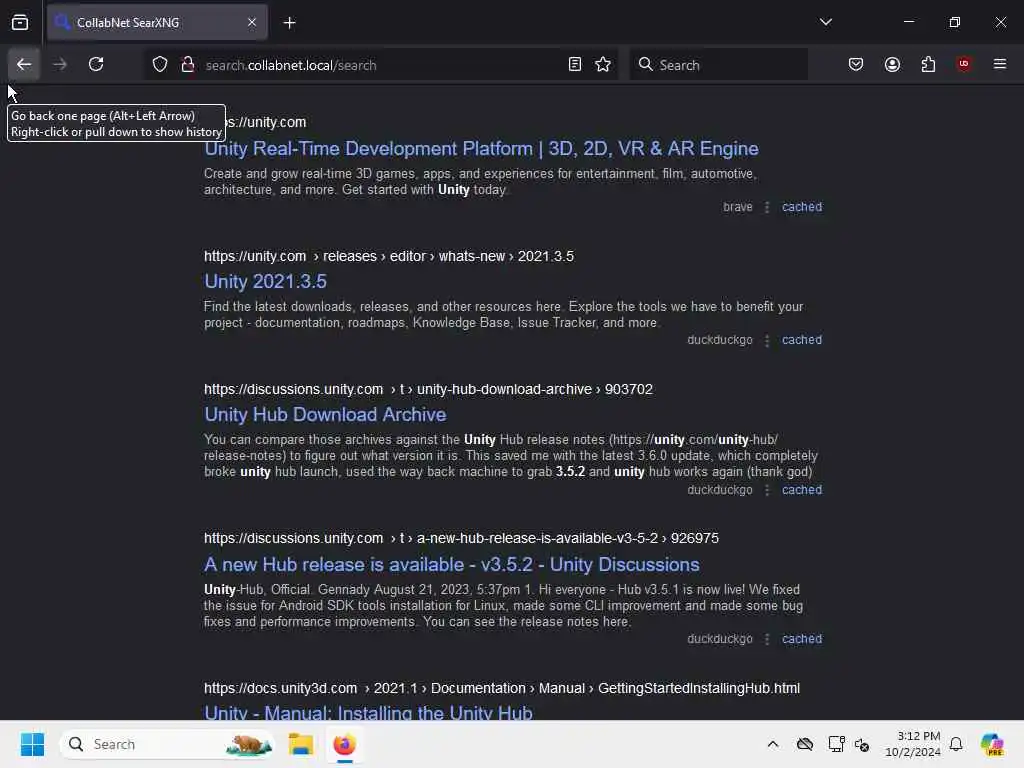Screen dimensions: 1024x768
Task: Click the brave engine label
Action: click(x=738, y=207)
